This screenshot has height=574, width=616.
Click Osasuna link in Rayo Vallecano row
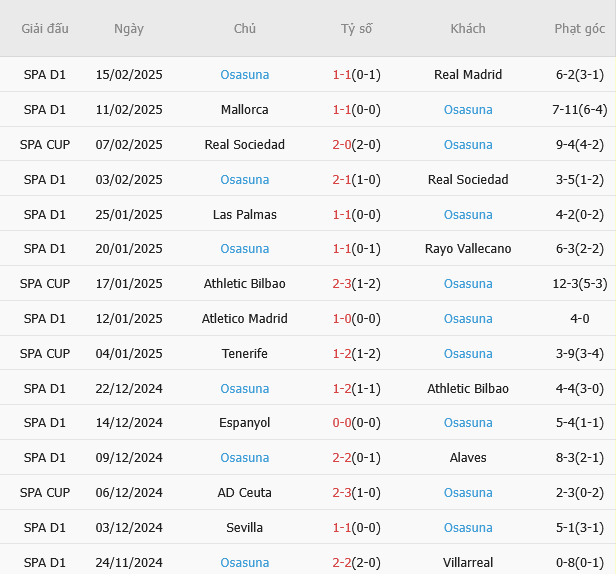point(245,249)
